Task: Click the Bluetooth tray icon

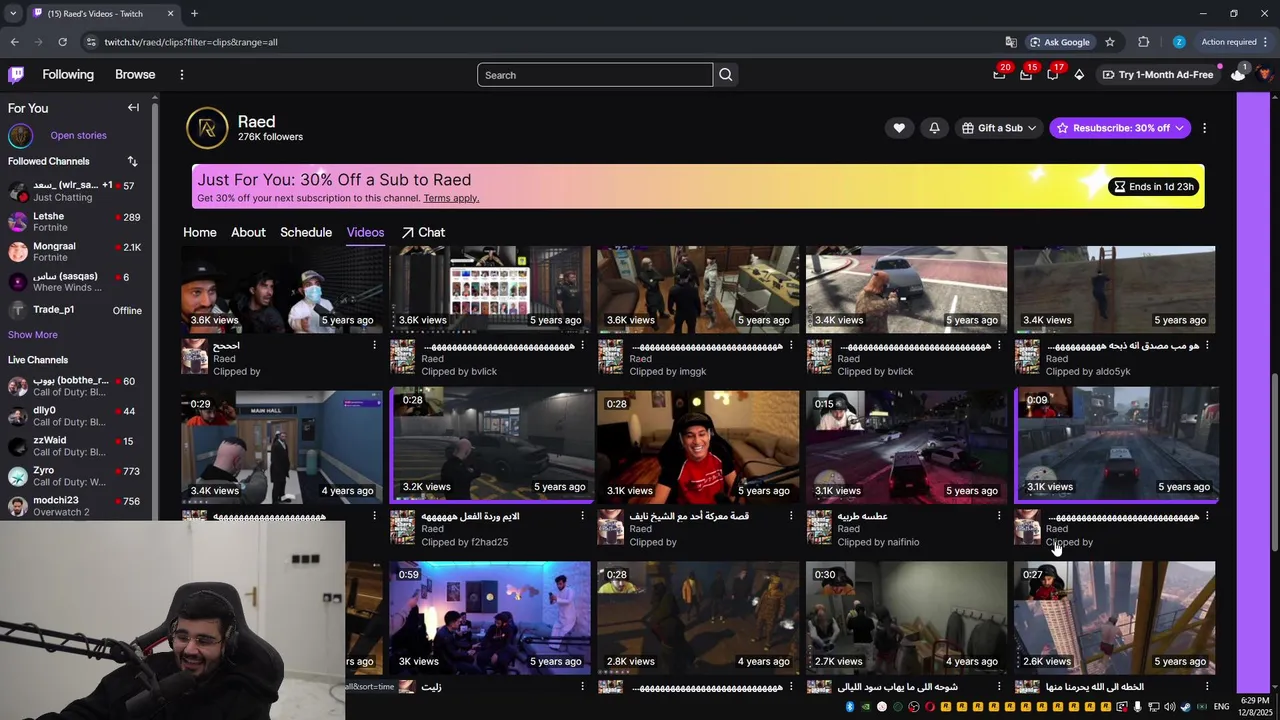Action: [x=850, y=707]
